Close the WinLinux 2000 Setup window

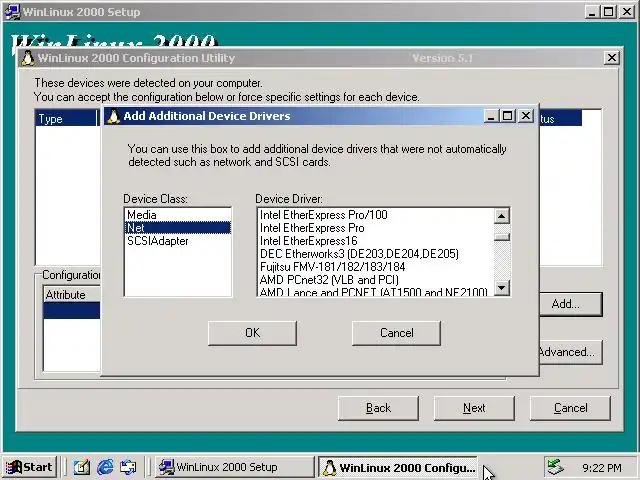tap(627, 12)
